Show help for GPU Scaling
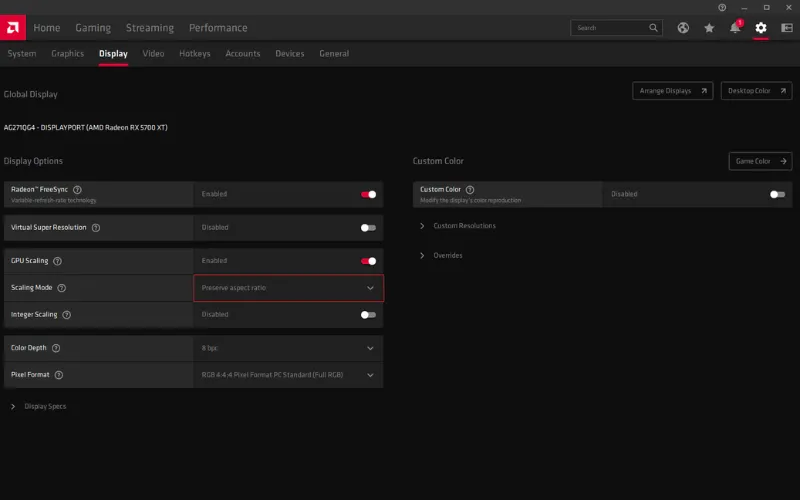 (x=57, y=261)
